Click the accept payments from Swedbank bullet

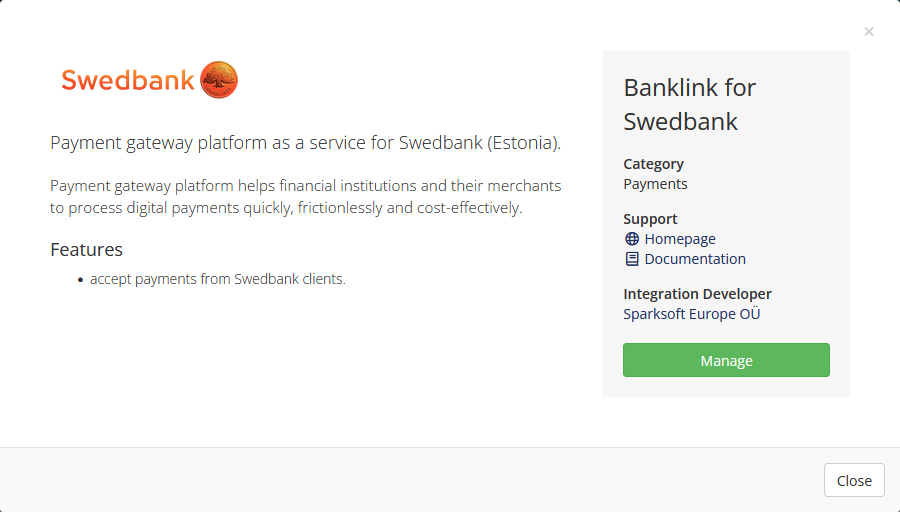click(218, 279)
